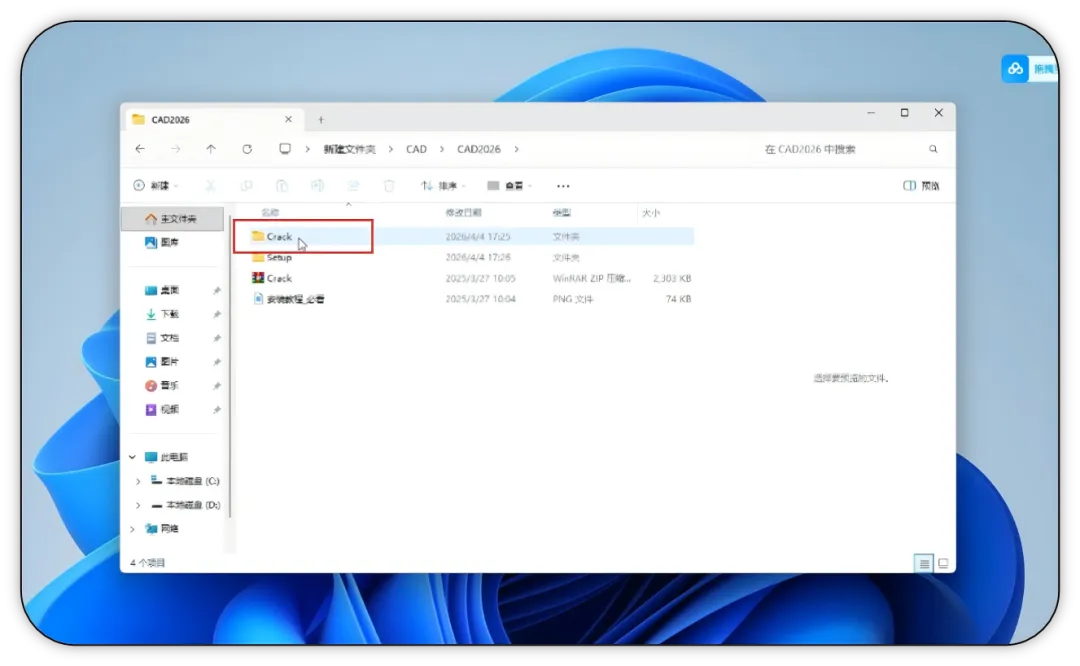Click chevron after CAD in address bar

[442, 149]
